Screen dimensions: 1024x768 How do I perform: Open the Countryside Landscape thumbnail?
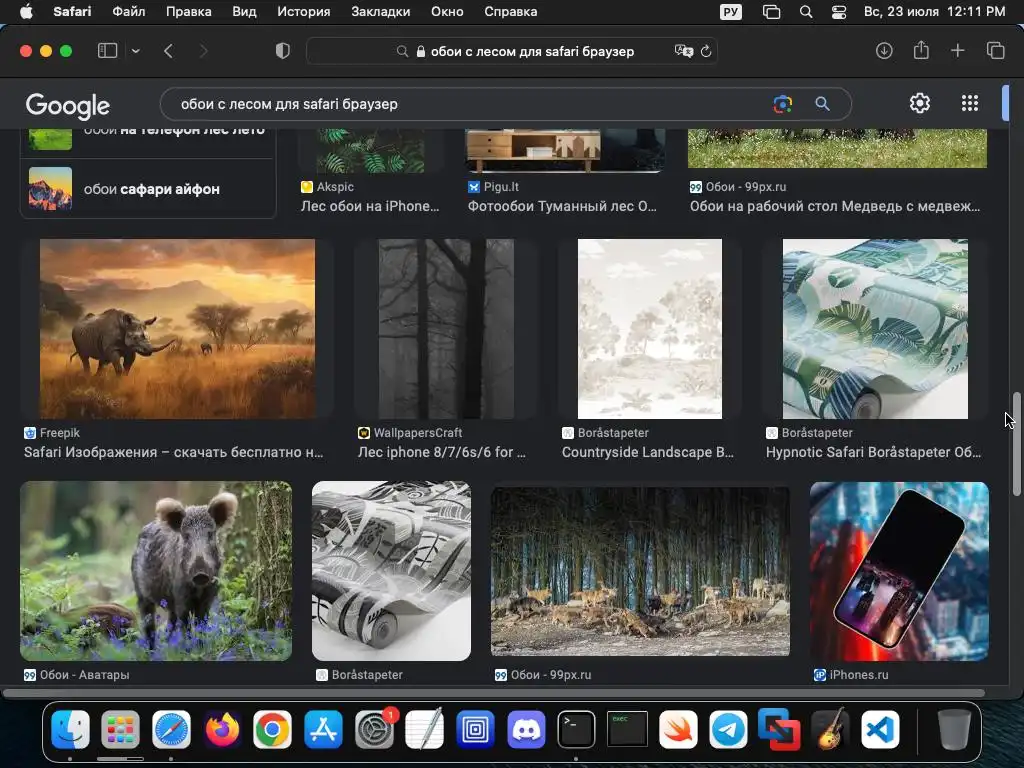[x=650, y=328]
